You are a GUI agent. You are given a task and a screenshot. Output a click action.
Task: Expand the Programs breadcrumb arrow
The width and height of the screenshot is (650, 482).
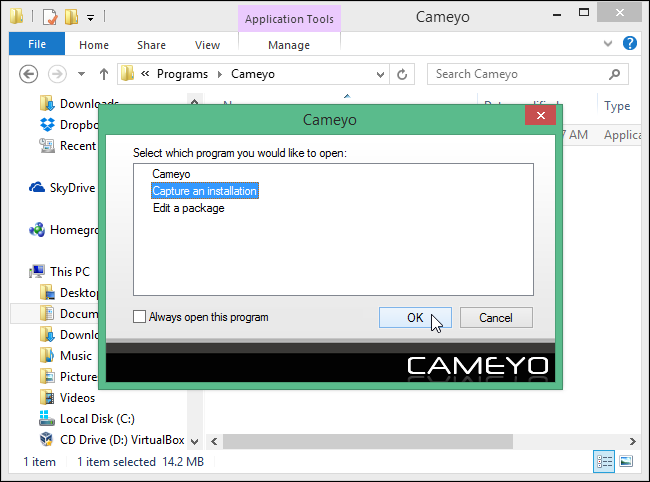pyautogui.click(x=220, y=74)
